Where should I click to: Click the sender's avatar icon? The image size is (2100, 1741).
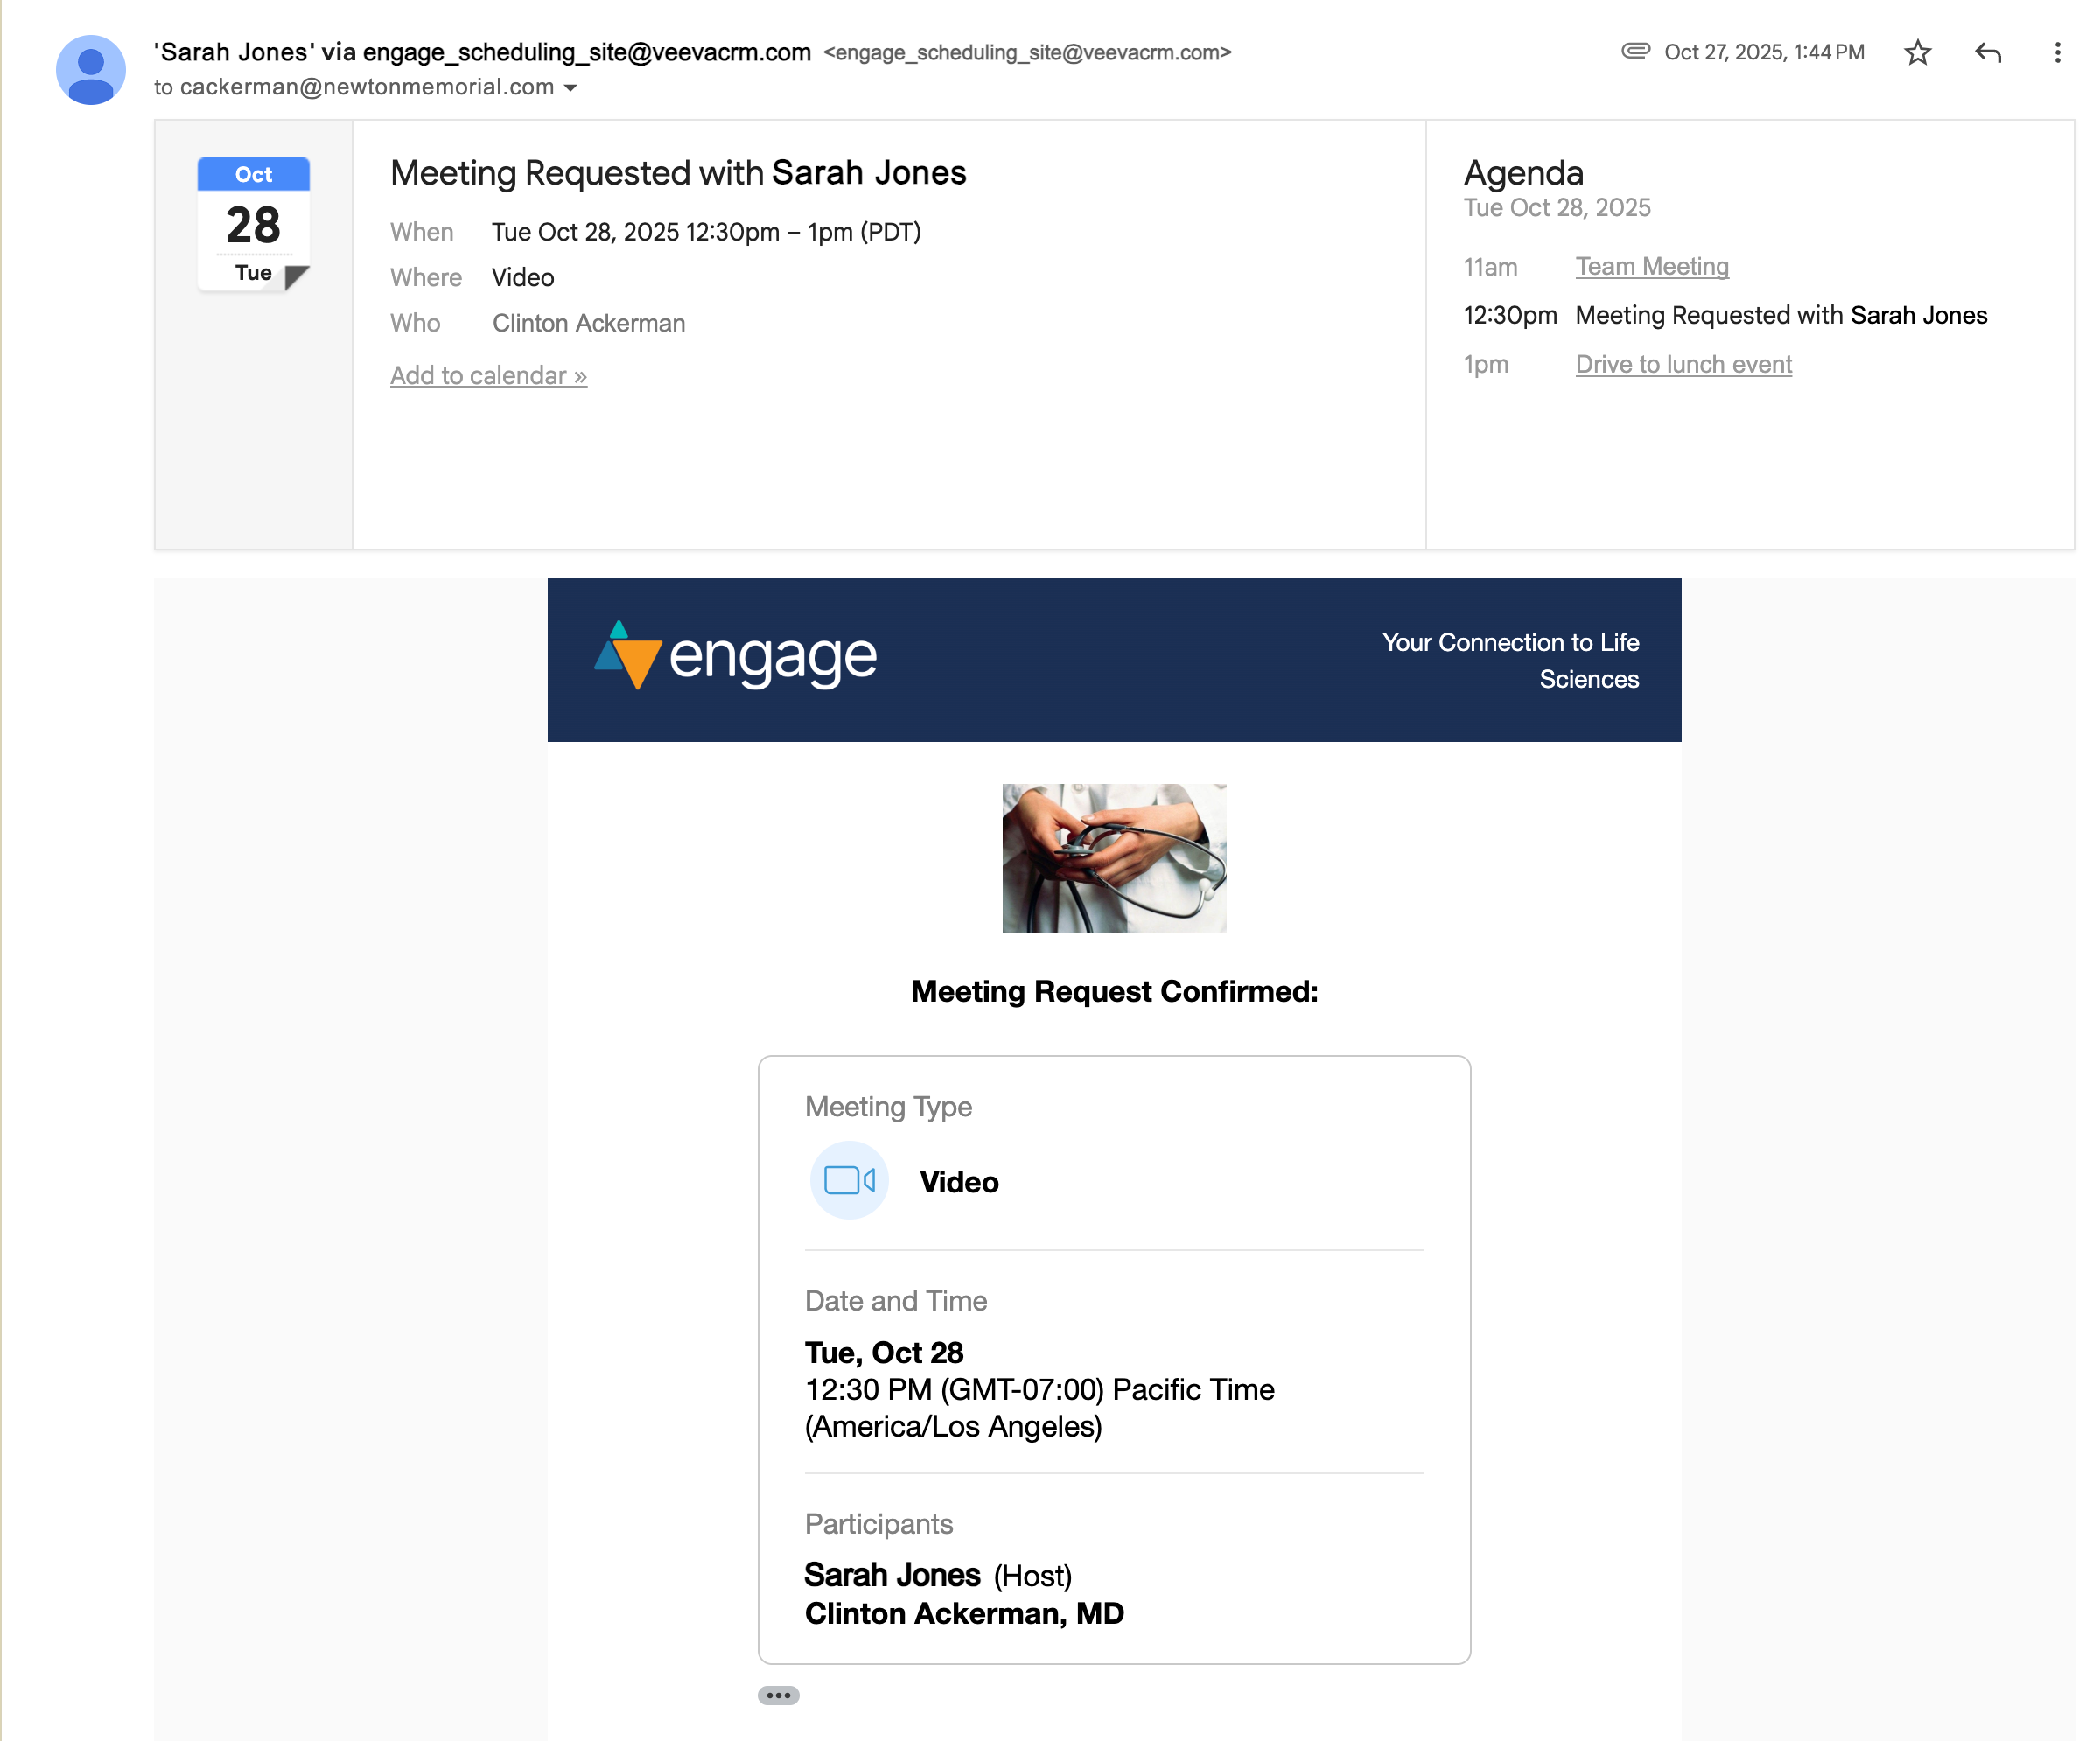91,70
